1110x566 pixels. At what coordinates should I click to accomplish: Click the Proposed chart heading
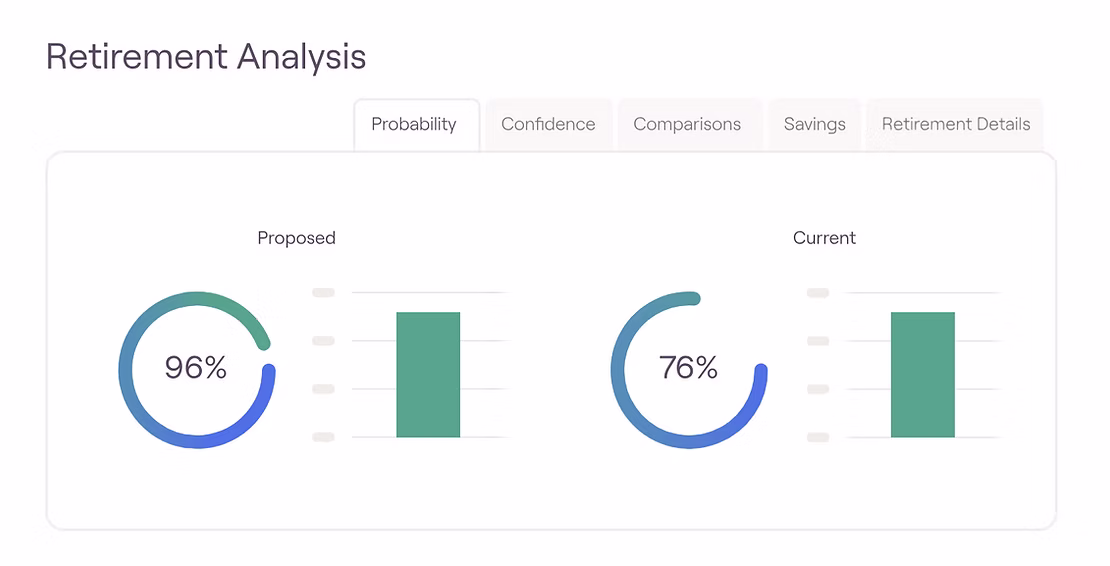click(296, 238)
